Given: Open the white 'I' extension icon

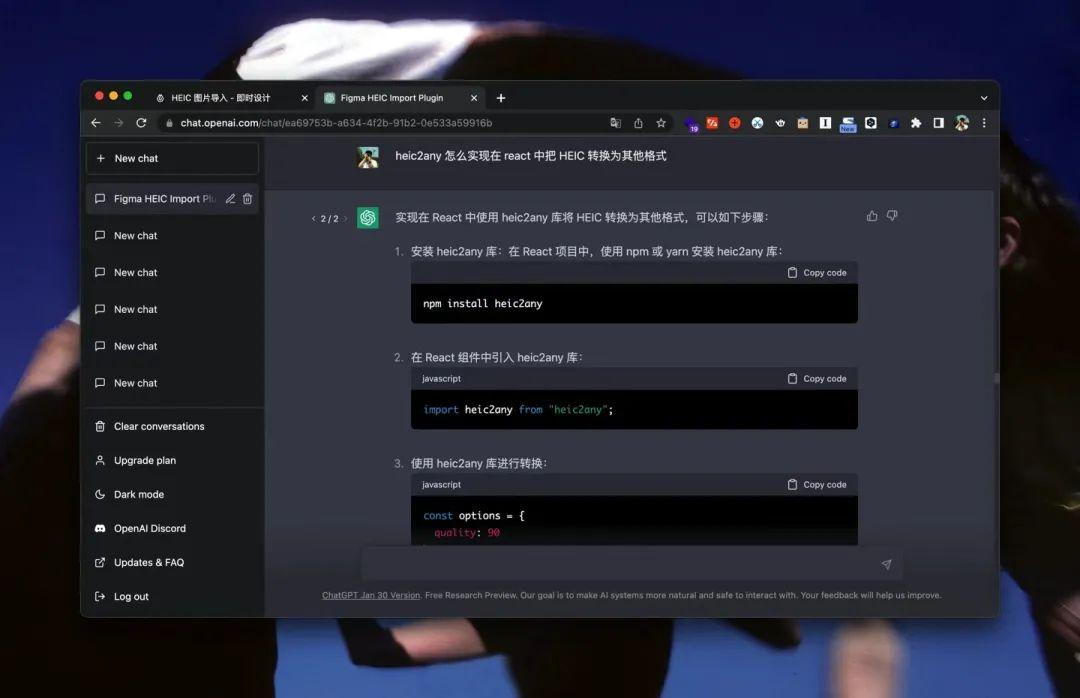Looking at the screenshot, I should pyautogui.click(x=825, y=123).
